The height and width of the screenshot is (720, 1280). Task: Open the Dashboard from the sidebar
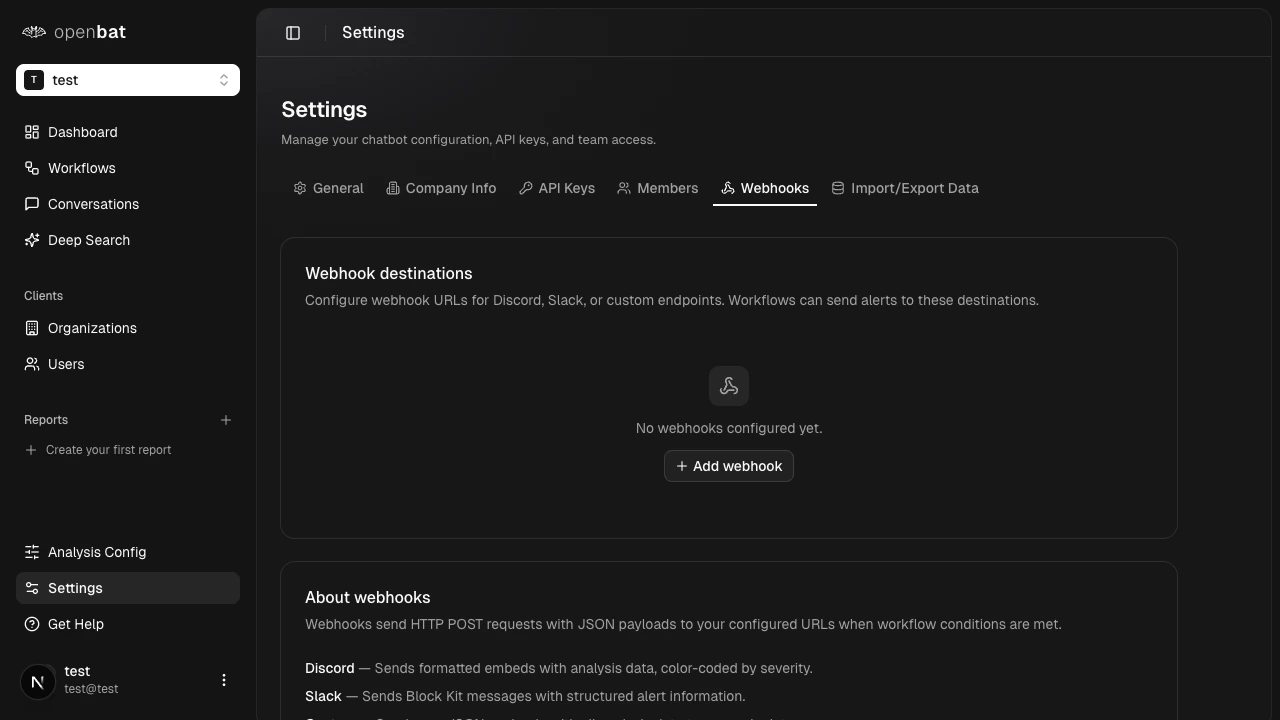[82, 132]
